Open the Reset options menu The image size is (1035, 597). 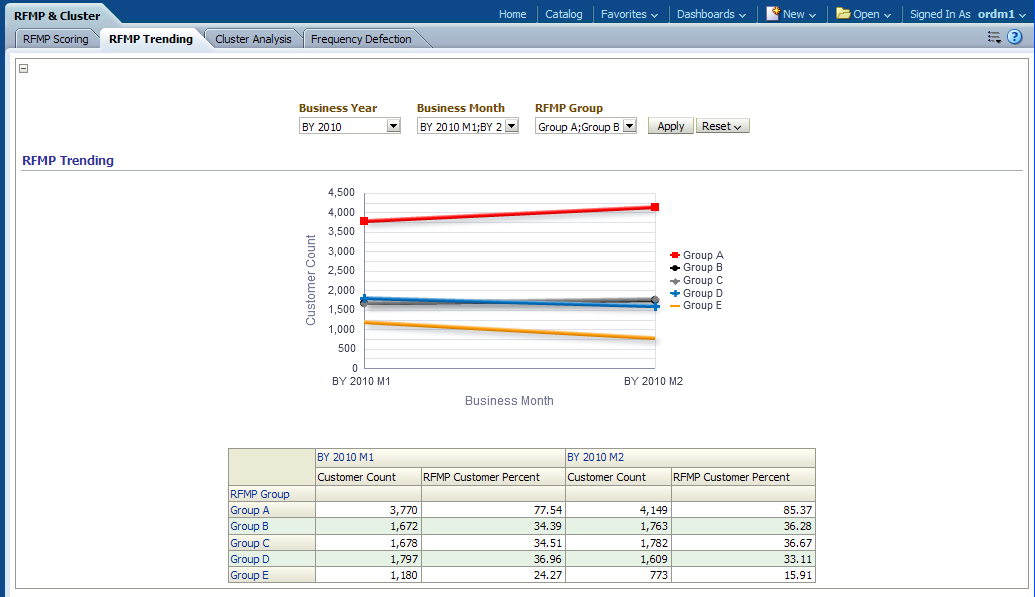point(722,126)
